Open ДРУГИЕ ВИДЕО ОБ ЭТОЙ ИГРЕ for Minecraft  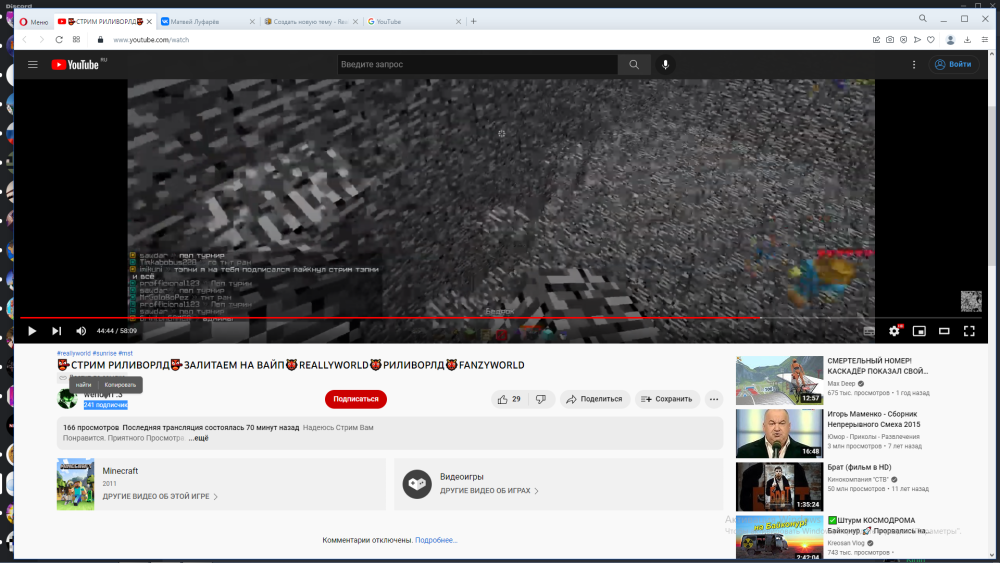(160, 496)
